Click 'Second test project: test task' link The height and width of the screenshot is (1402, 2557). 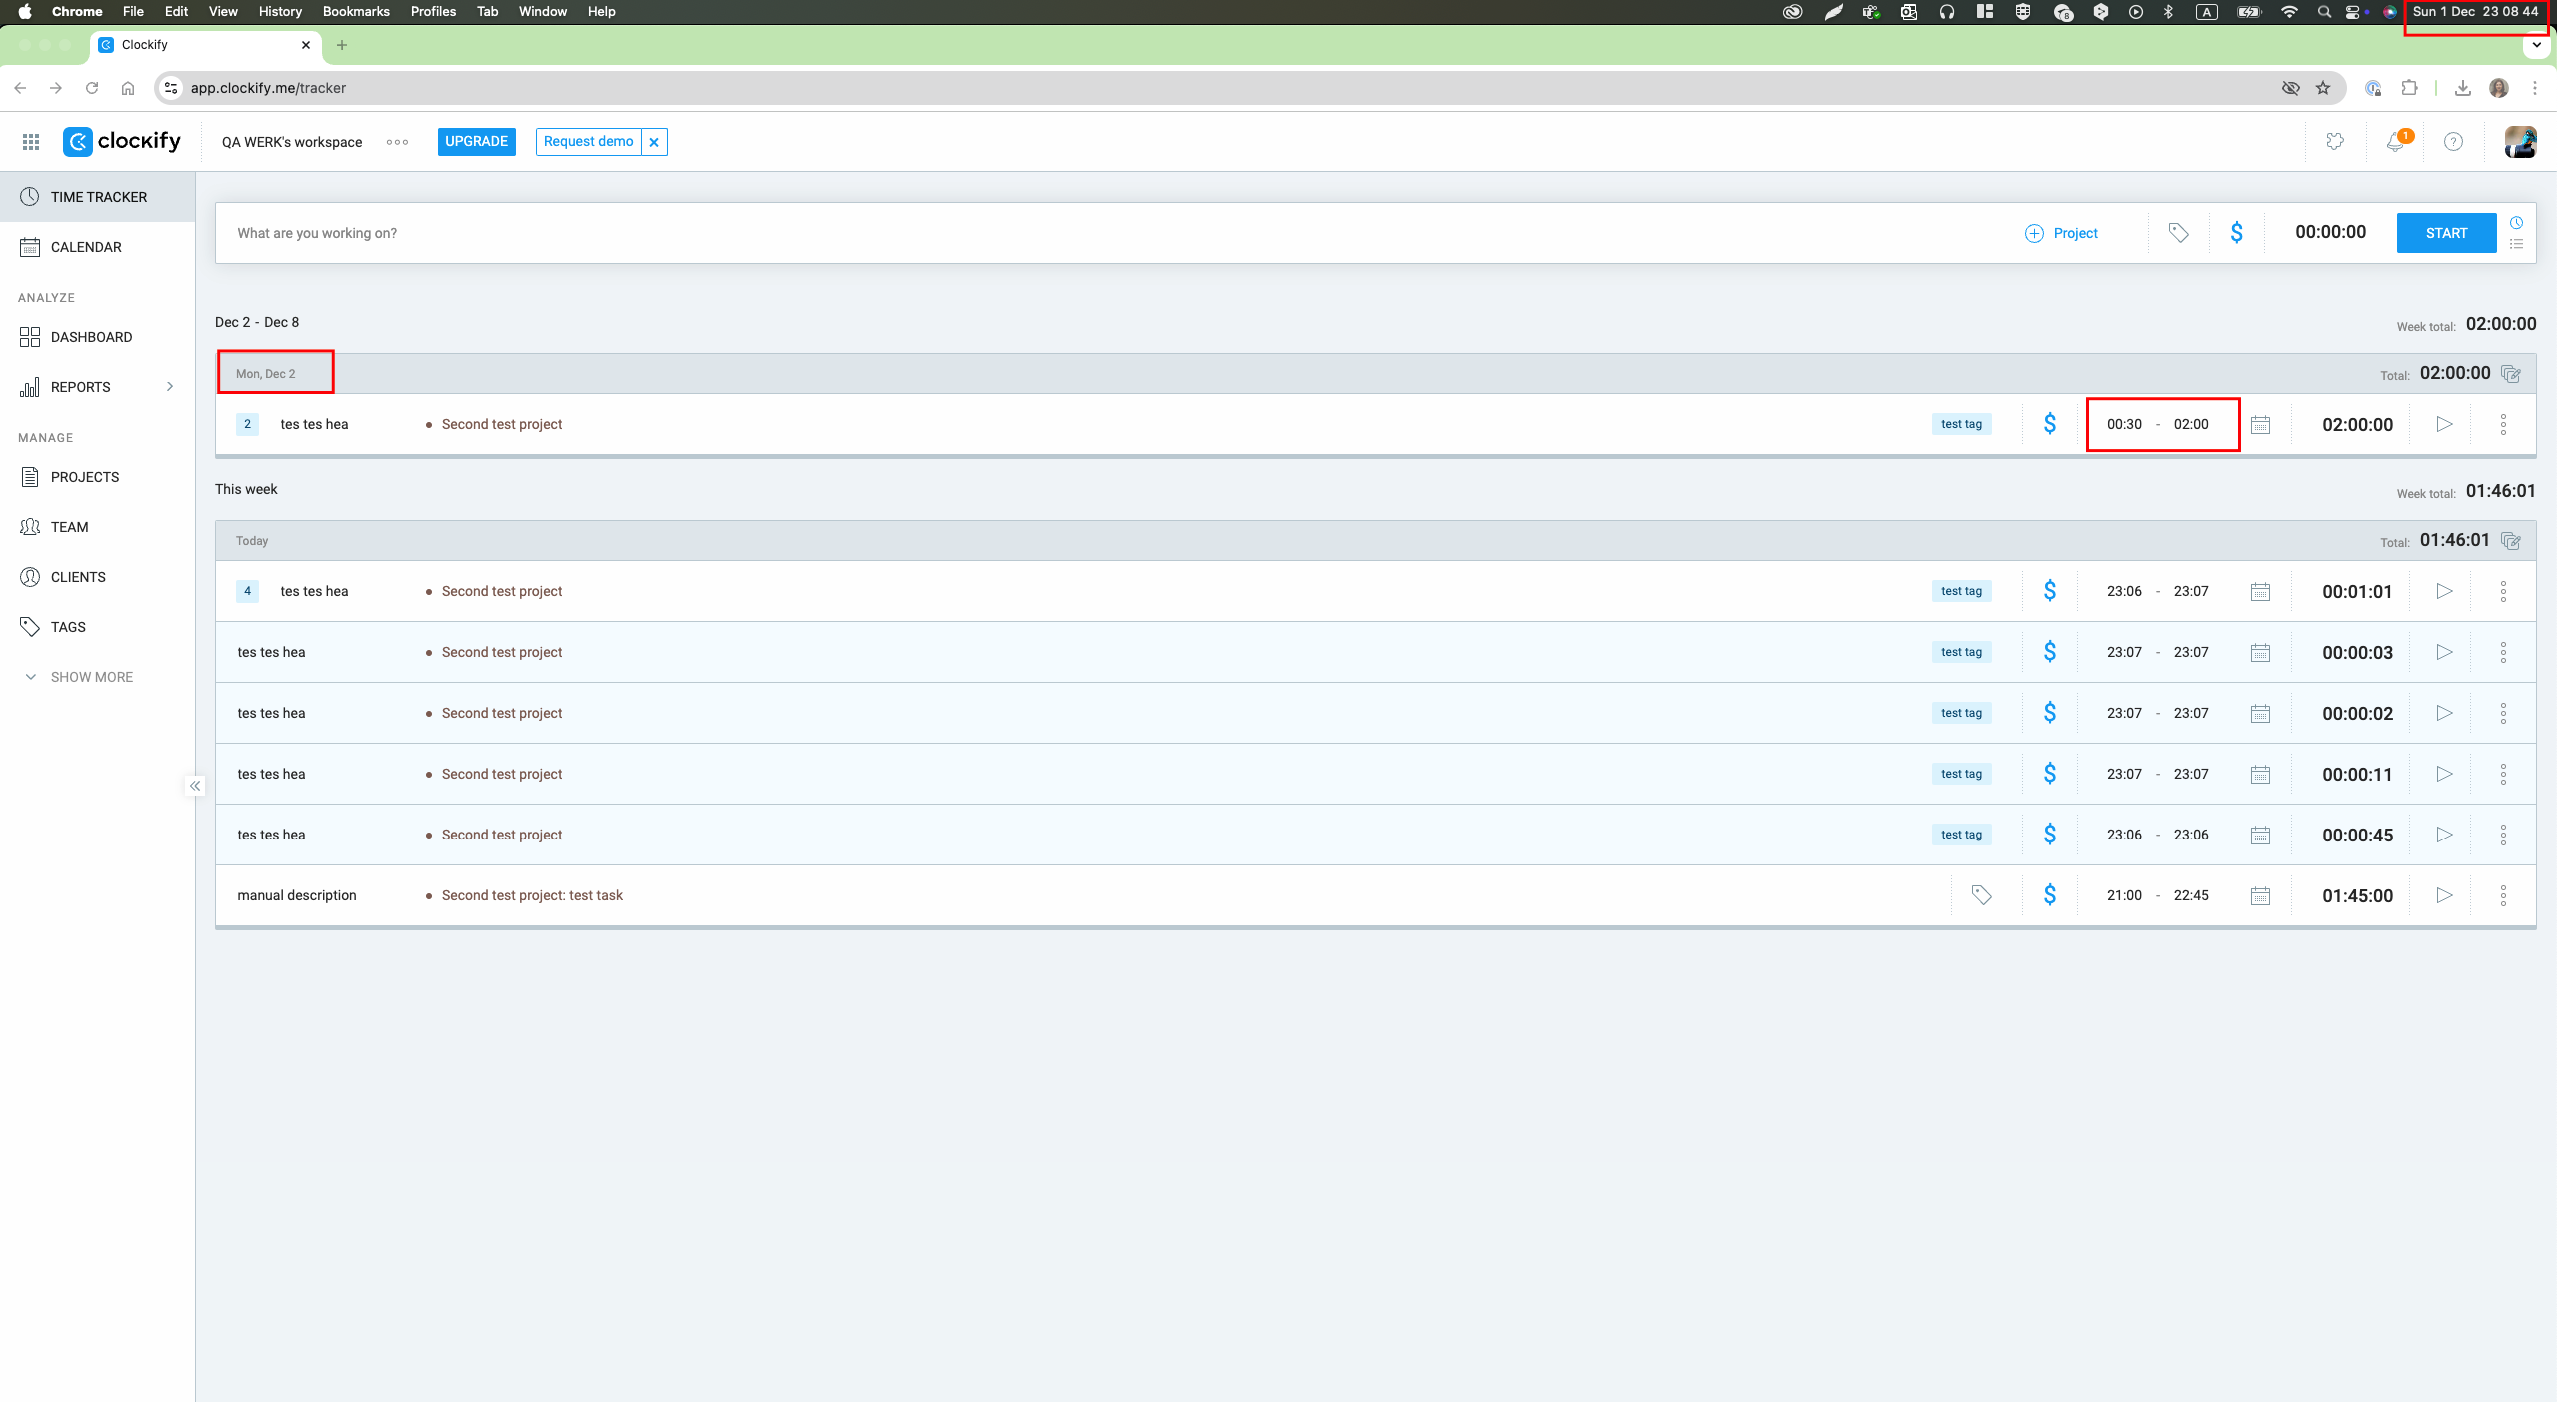click(x=532, y=895)
